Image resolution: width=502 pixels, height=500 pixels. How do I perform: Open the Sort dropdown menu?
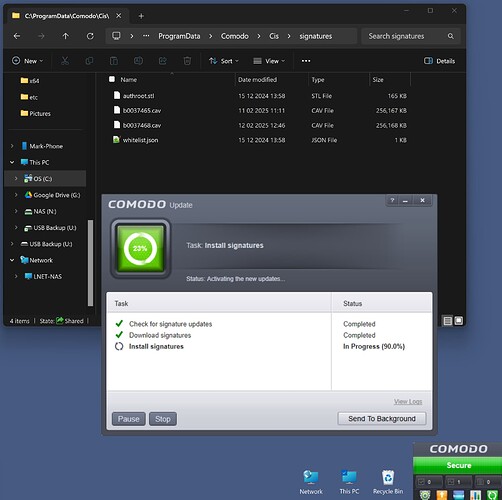(x=224, y=61)
